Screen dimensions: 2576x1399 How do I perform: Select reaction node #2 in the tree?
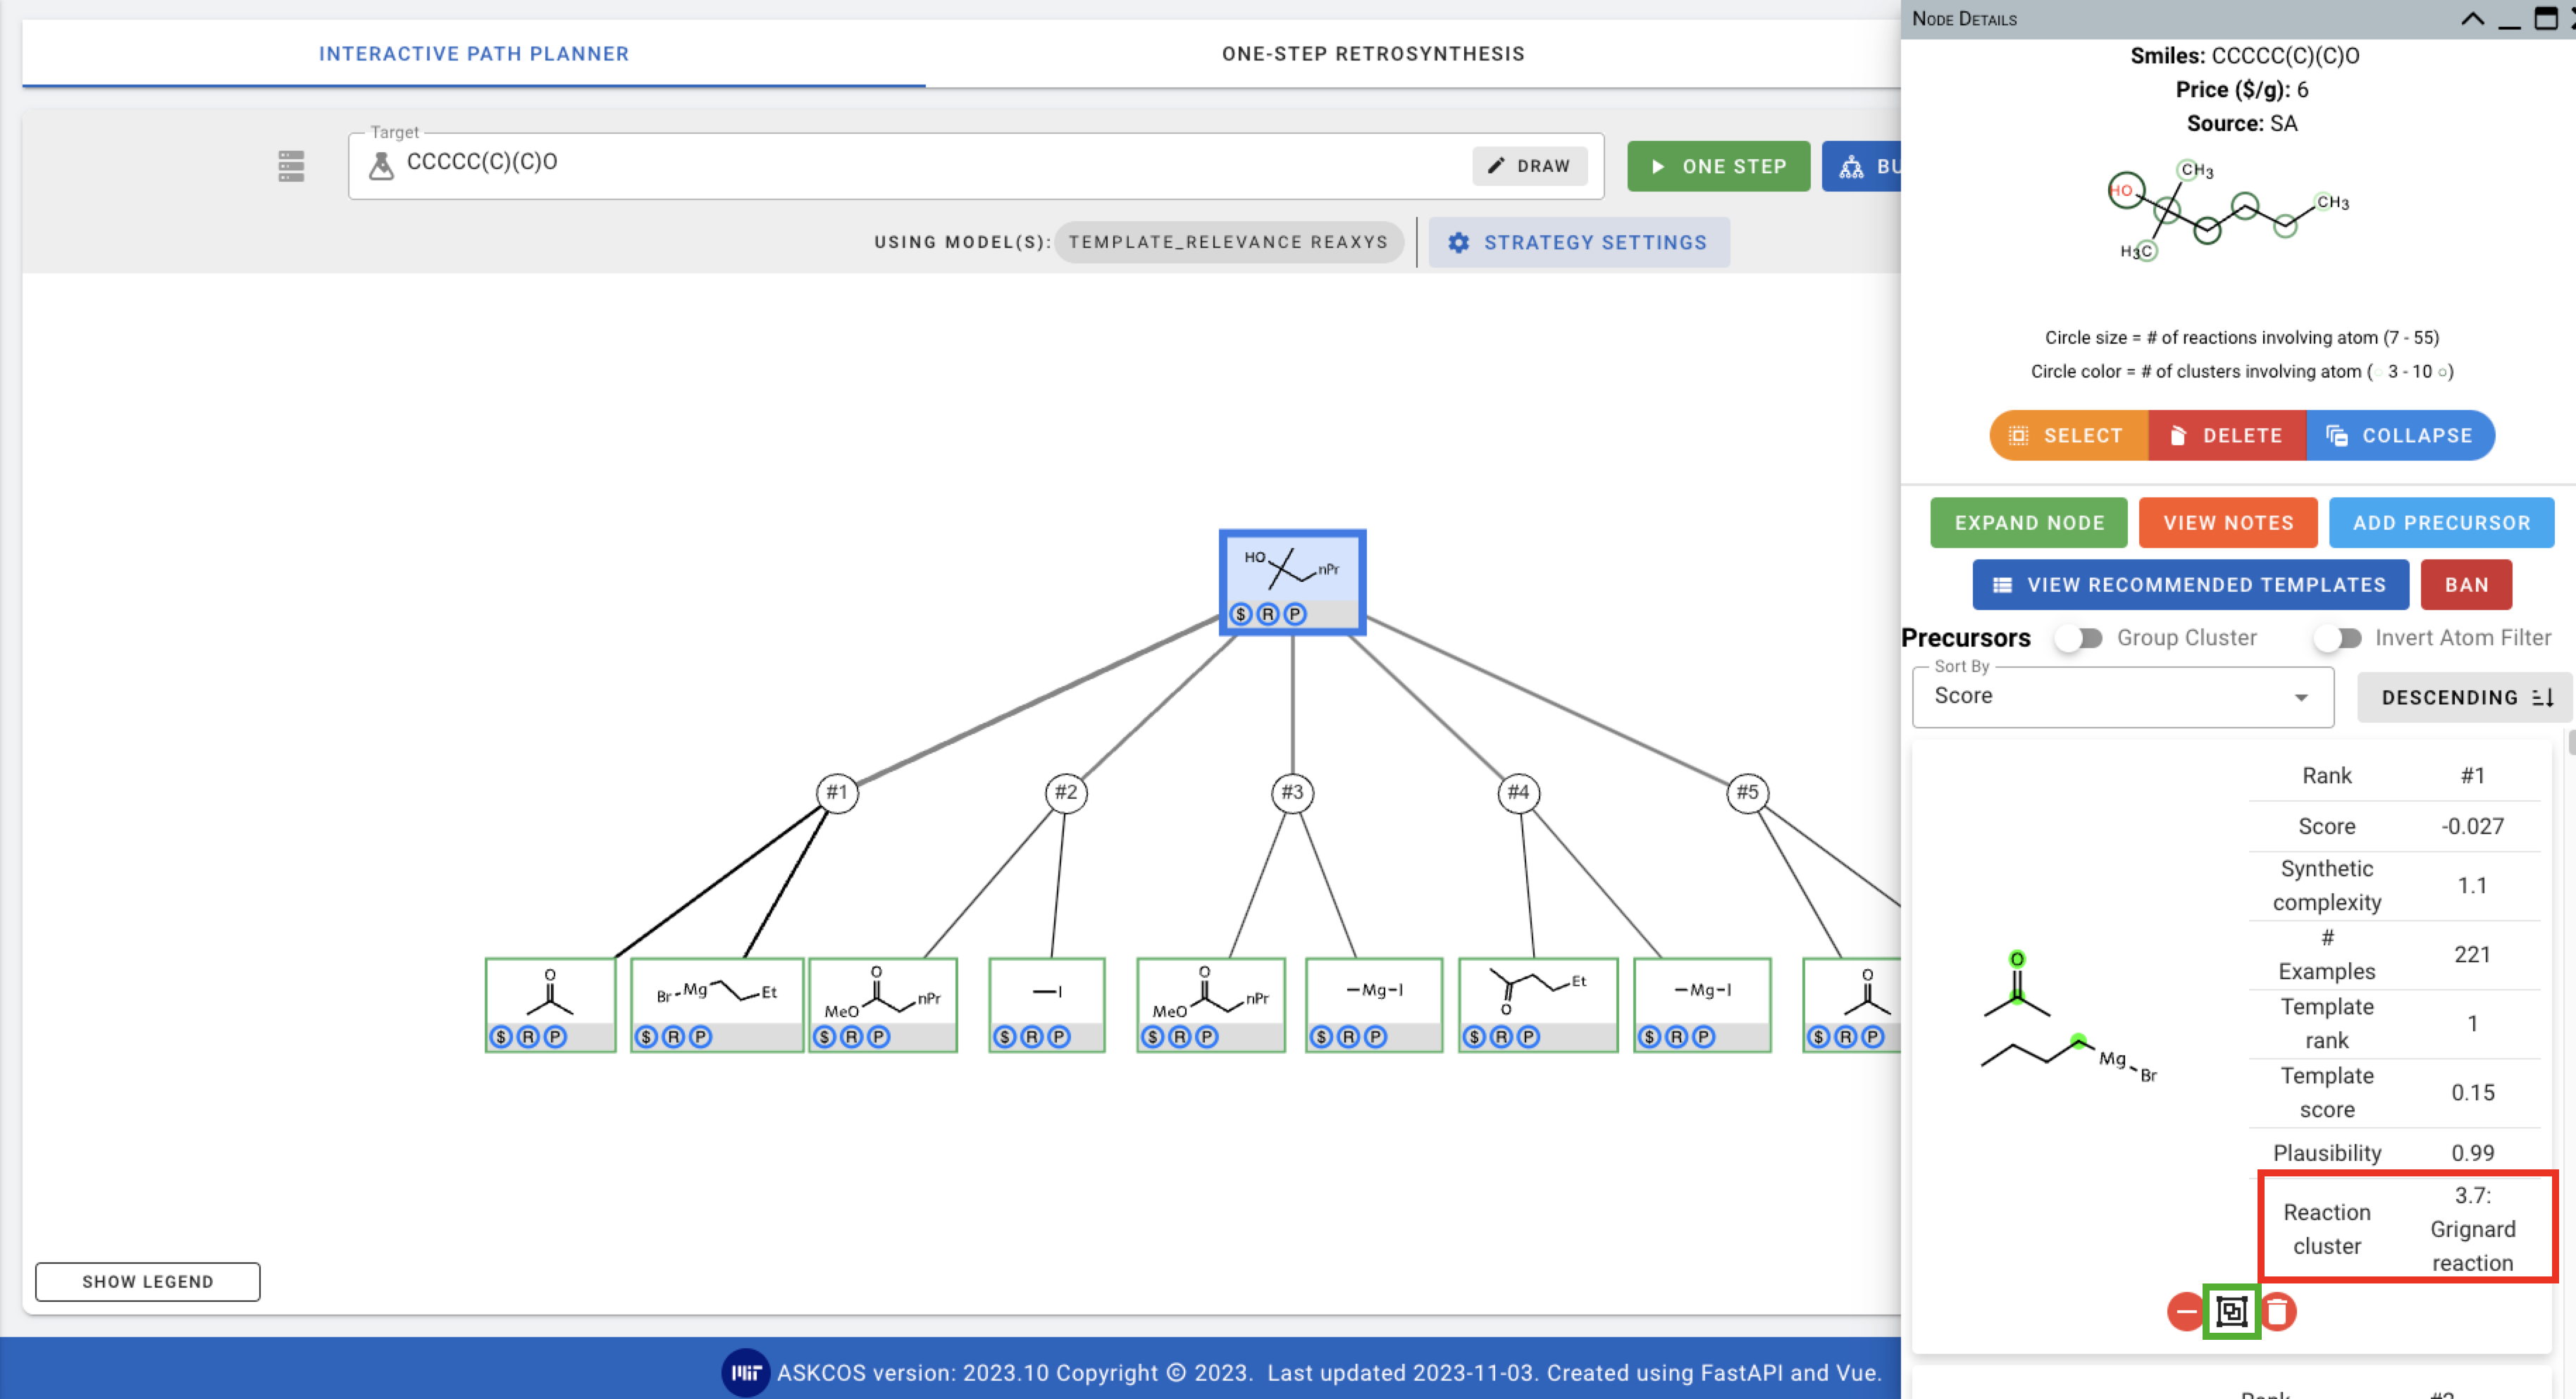[x=1066, y=793]
